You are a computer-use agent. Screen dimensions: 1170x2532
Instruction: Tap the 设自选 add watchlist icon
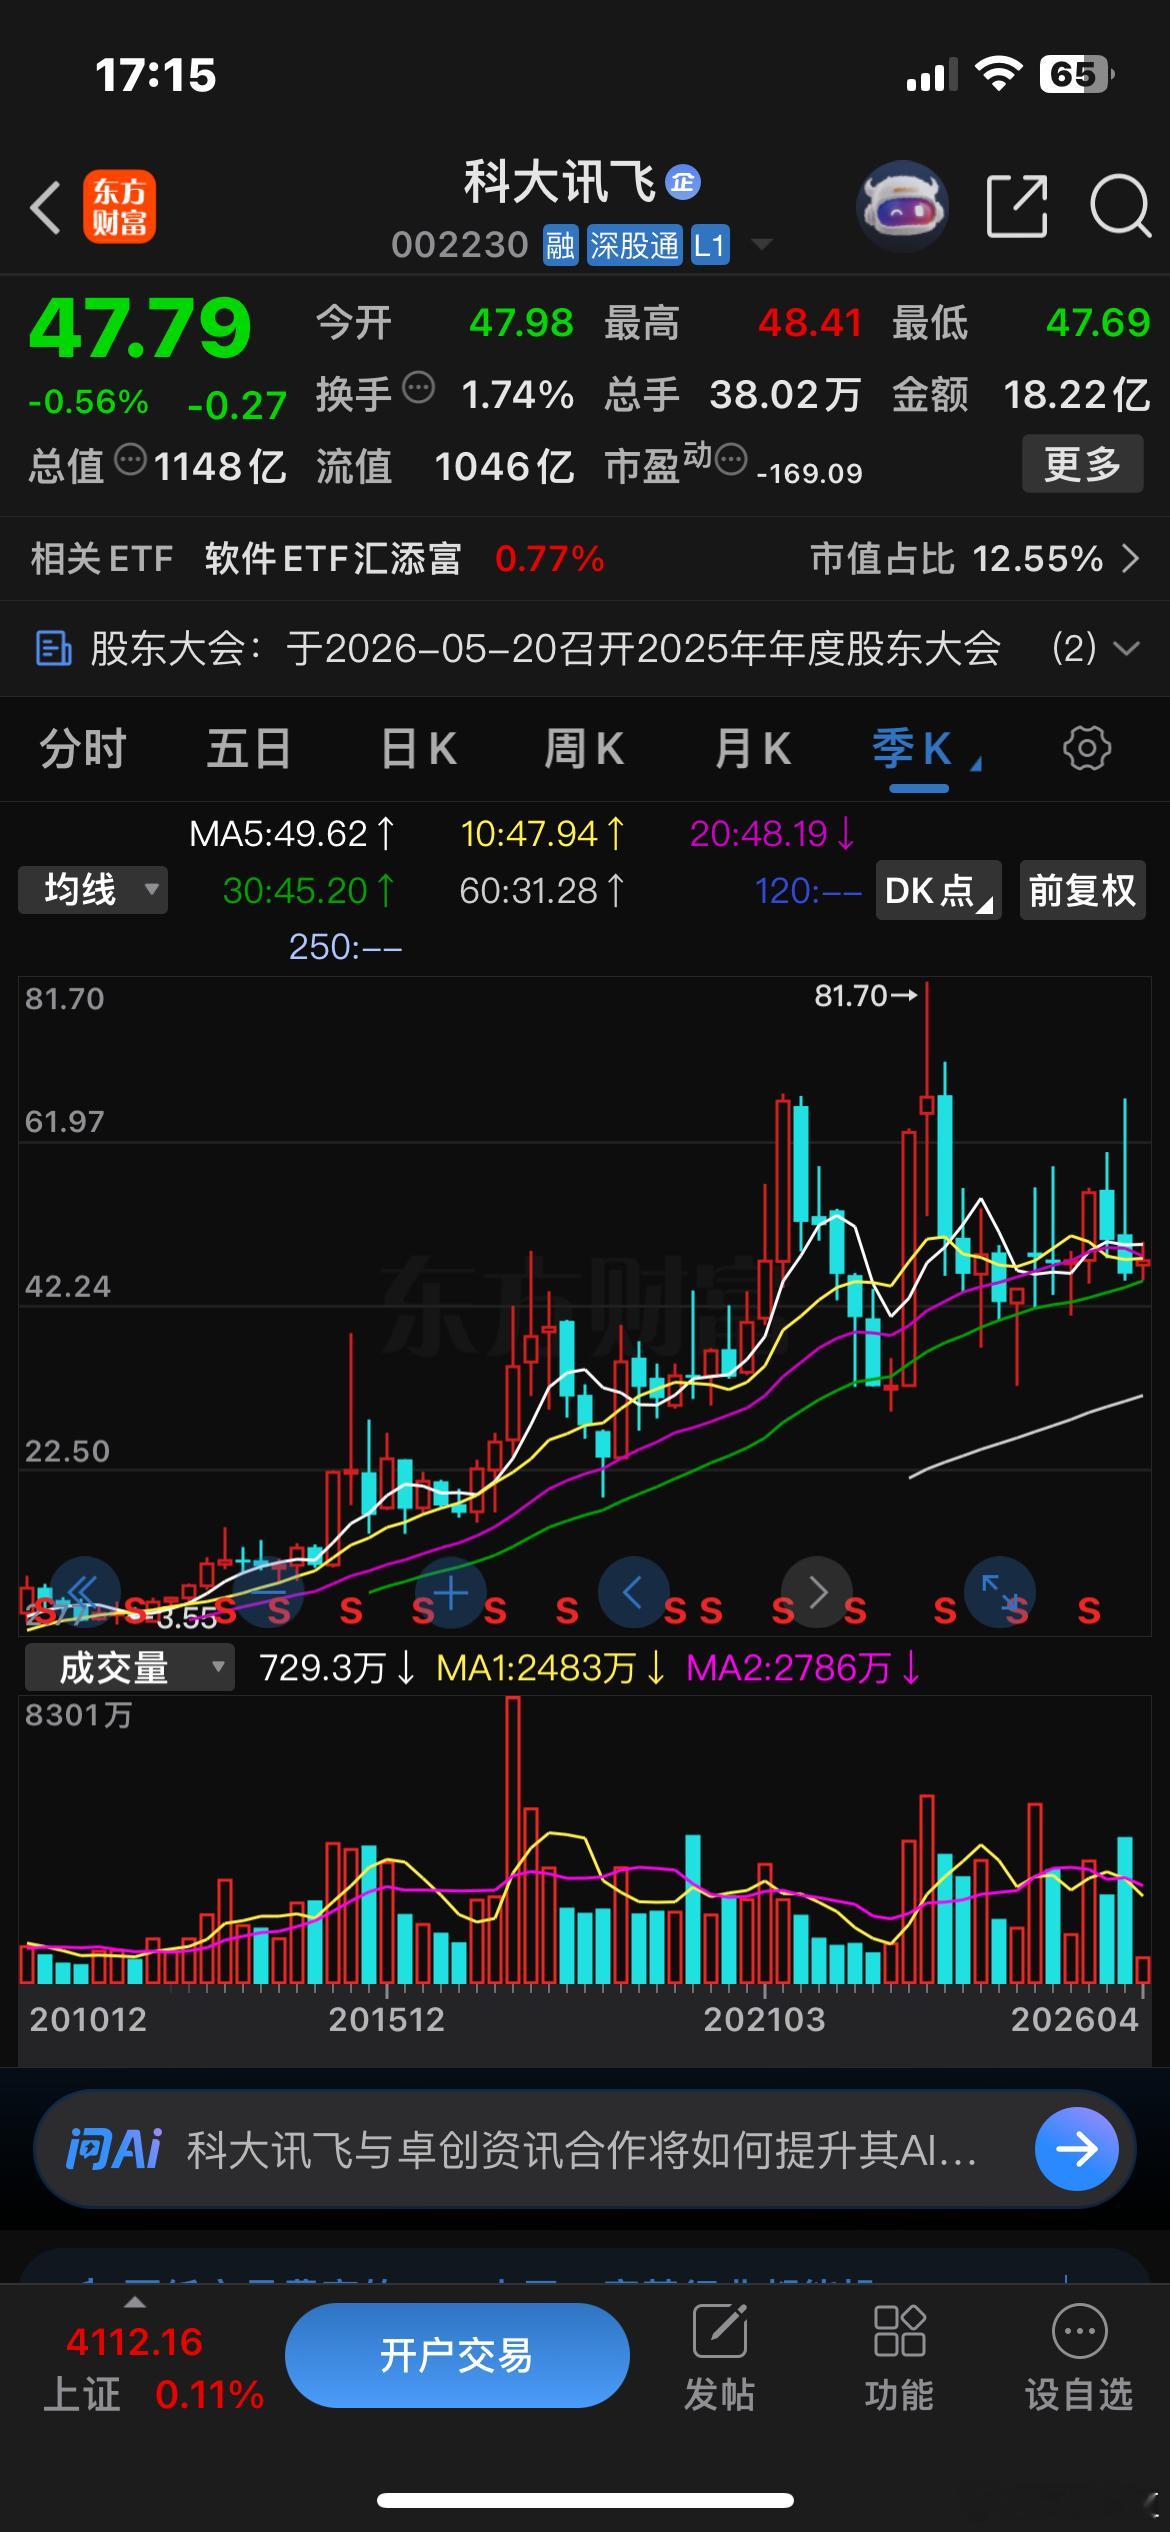coord(1079,2330)
